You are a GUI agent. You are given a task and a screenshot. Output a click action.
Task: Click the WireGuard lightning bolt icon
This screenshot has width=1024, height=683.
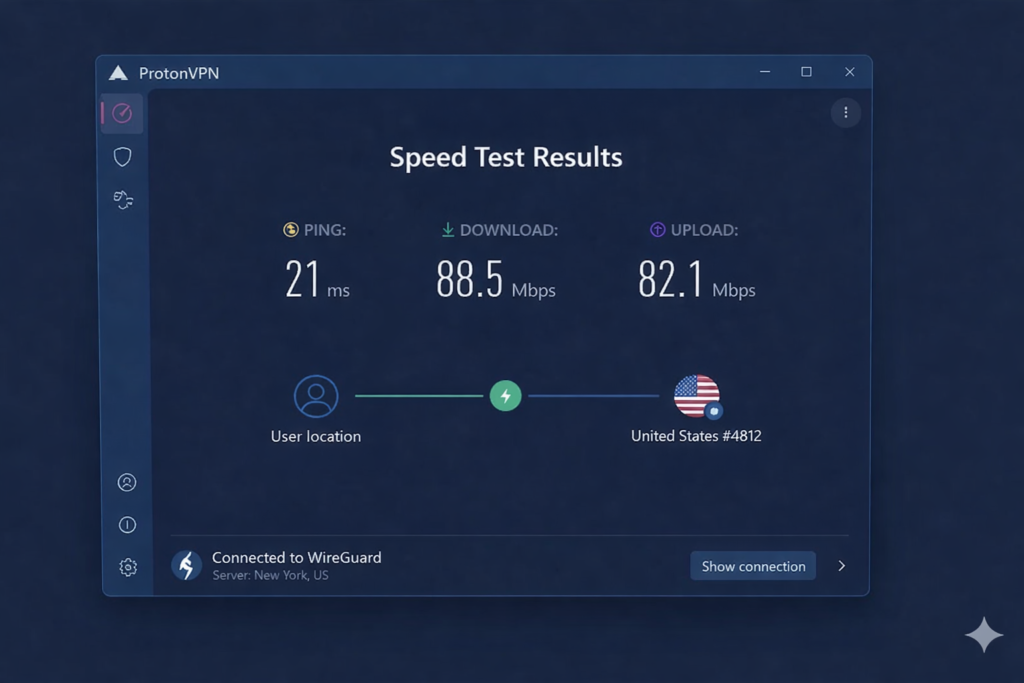tap(186, 565)
